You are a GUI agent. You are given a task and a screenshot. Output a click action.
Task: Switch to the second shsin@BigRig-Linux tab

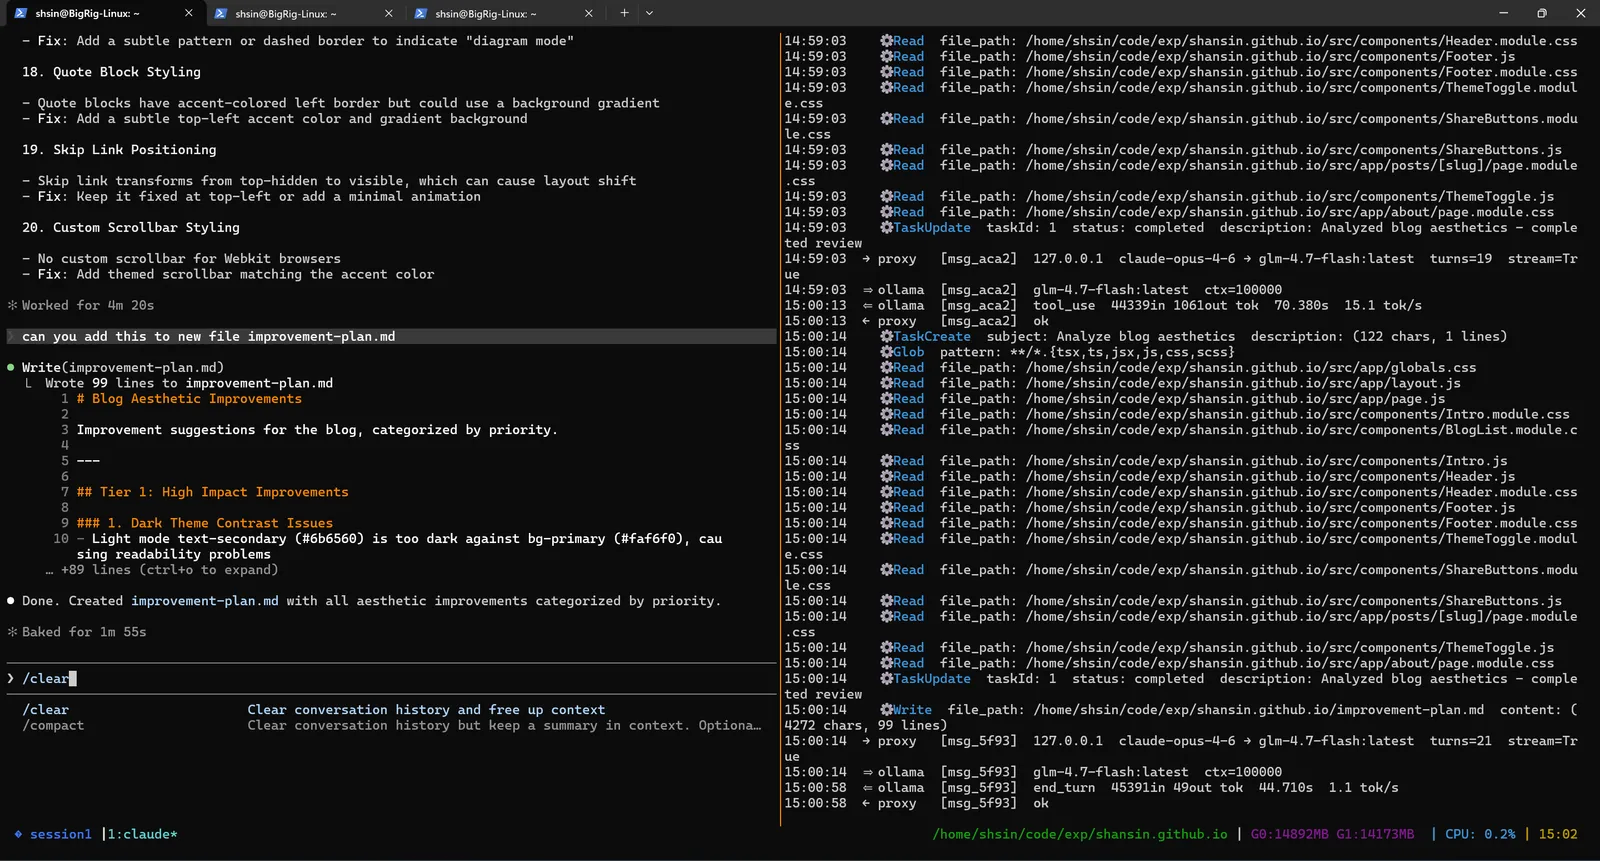pos(286,13)
